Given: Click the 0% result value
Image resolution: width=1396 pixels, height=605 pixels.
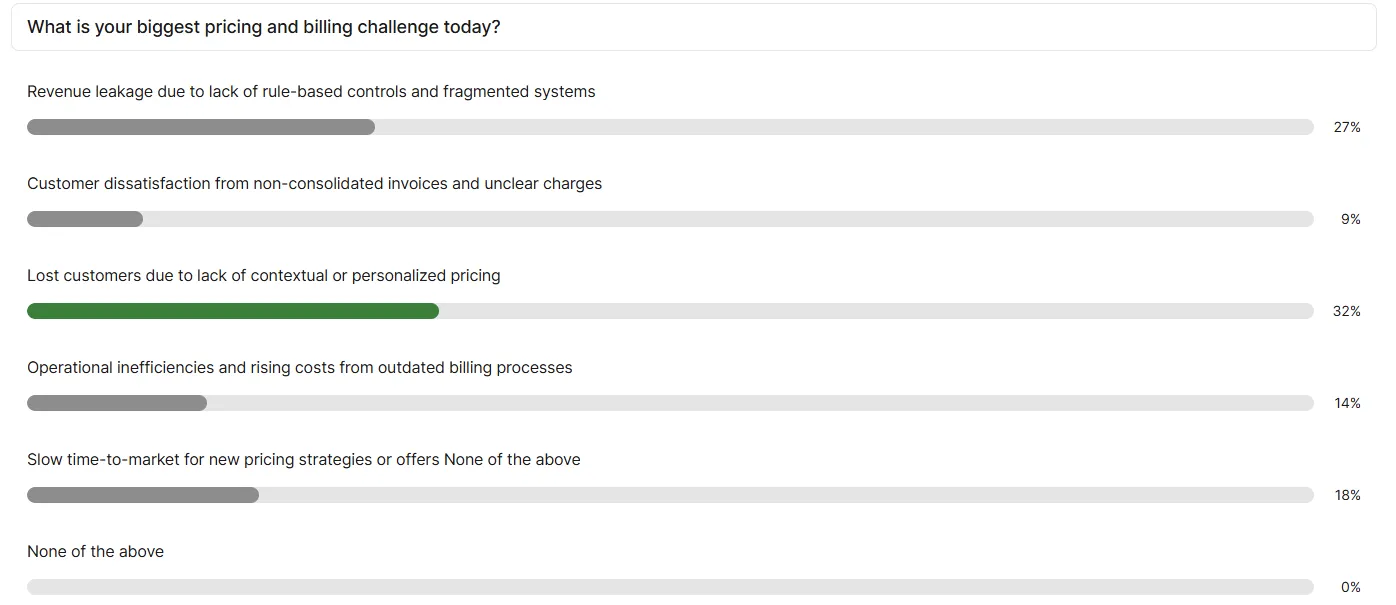Looking at the screenshot, I should pos(1350,587).
